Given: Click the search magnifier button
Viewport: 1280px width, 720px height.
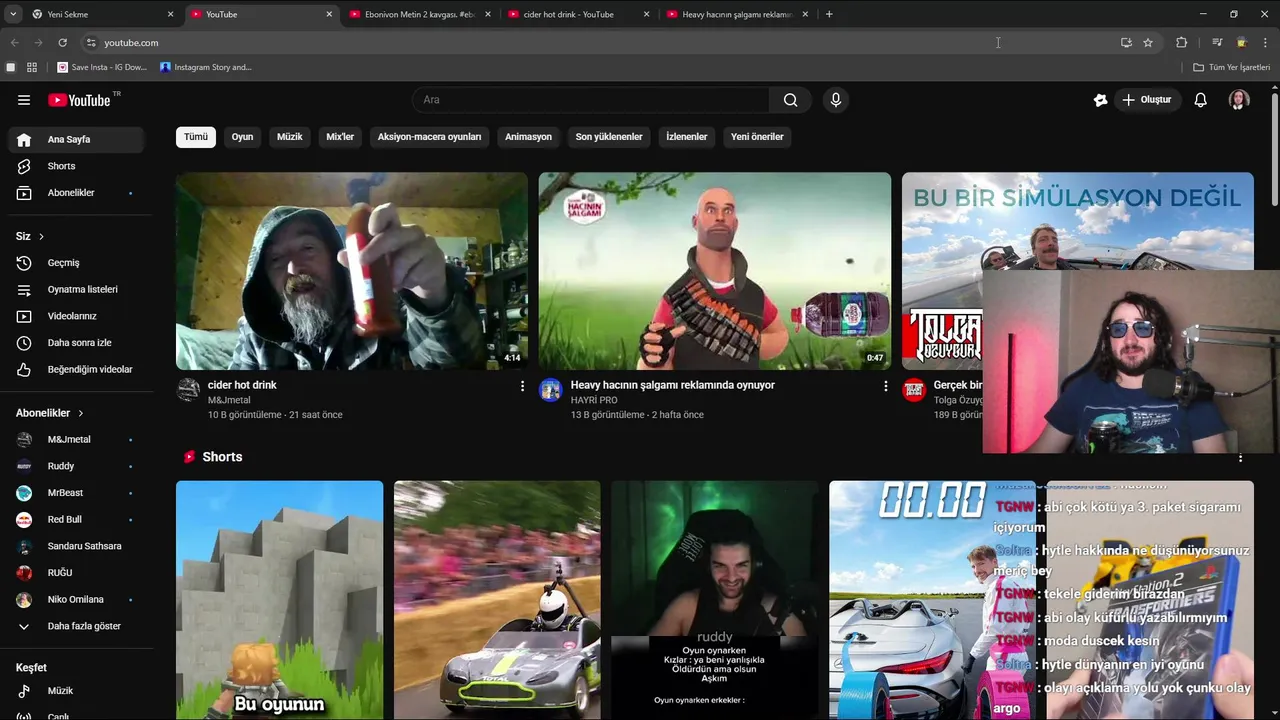Looking at the screenshot, I should pyautogui.click(x=791, y=100).
